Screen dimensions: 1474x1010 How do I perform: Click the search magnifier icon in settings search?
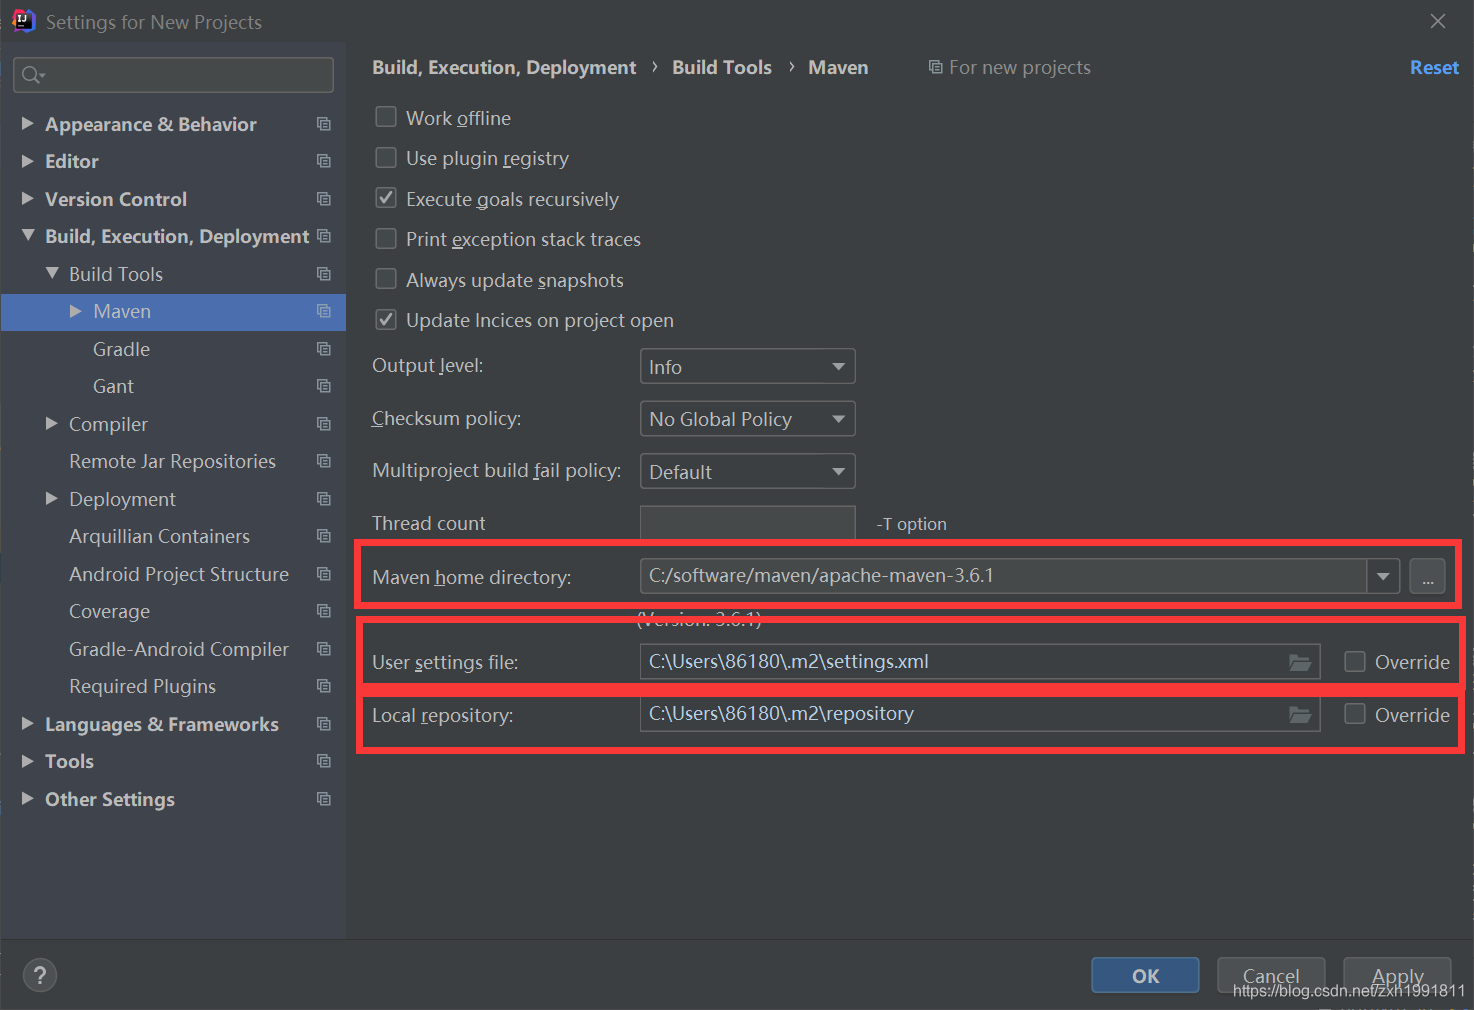point(33,75)
